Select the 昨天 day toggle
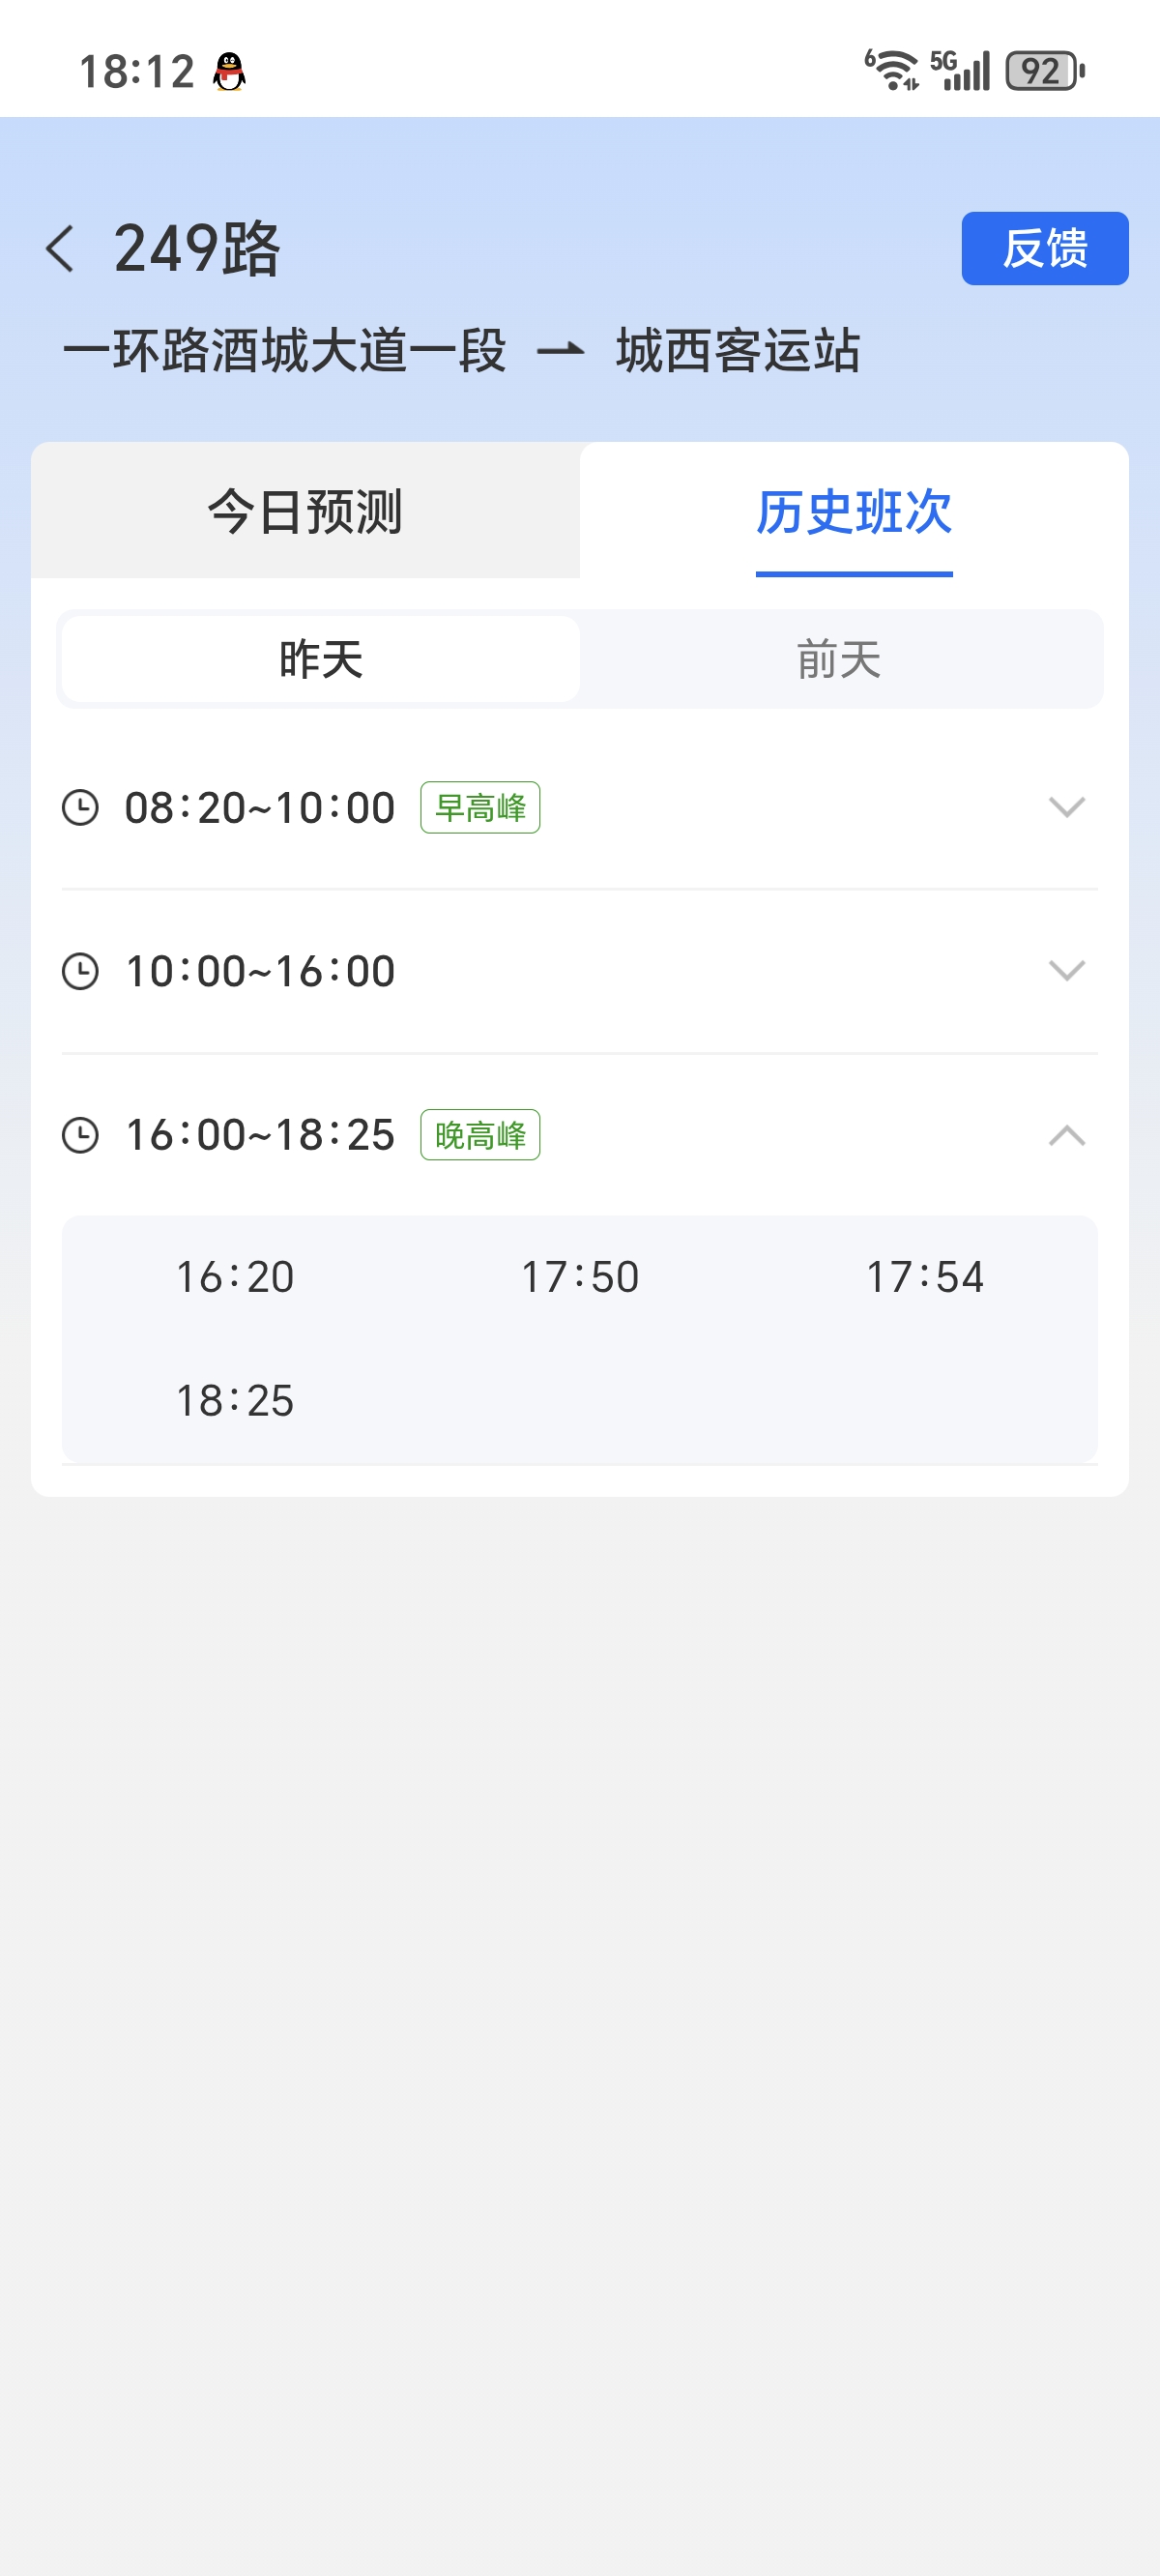 [320, 660]
